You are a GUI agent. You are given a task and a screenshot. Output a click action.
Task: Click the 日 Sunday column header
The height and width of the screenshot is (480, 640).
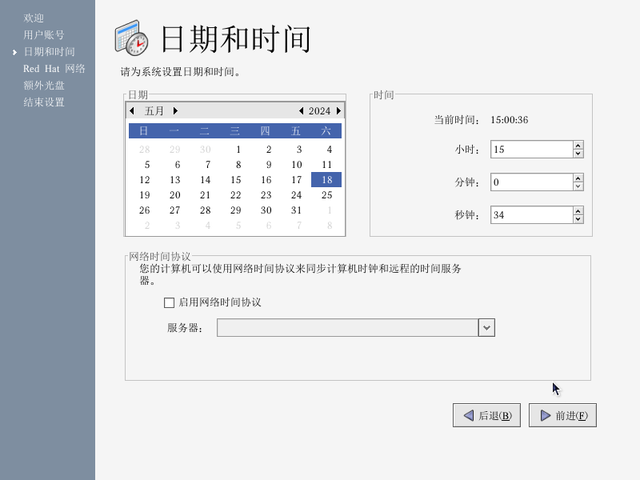point(144,131)
